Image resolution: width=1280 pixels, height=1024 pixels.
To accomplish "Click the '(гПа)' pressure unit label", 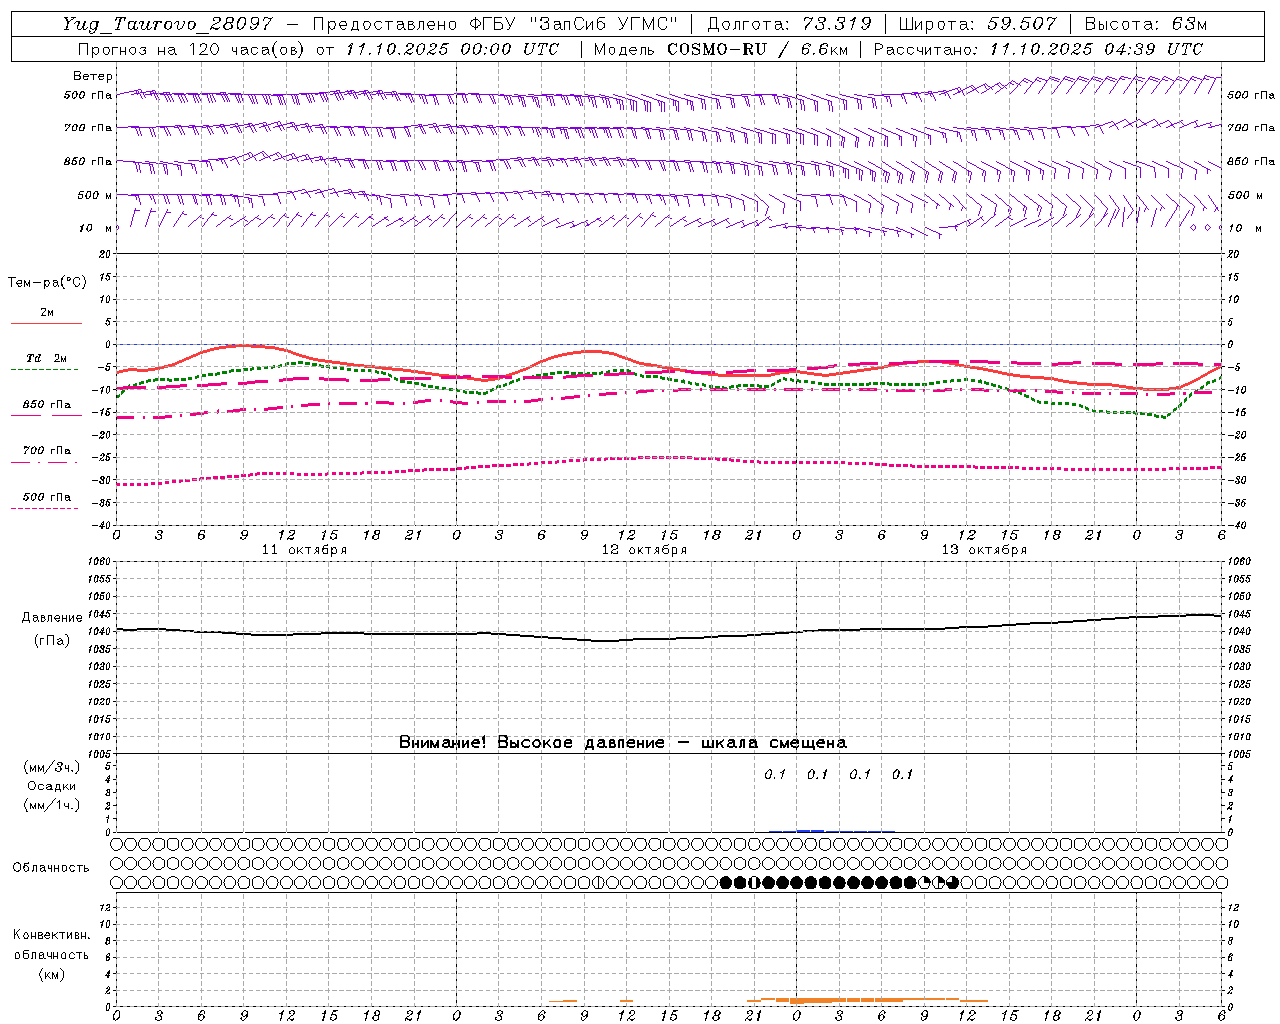I will [52, 641].
